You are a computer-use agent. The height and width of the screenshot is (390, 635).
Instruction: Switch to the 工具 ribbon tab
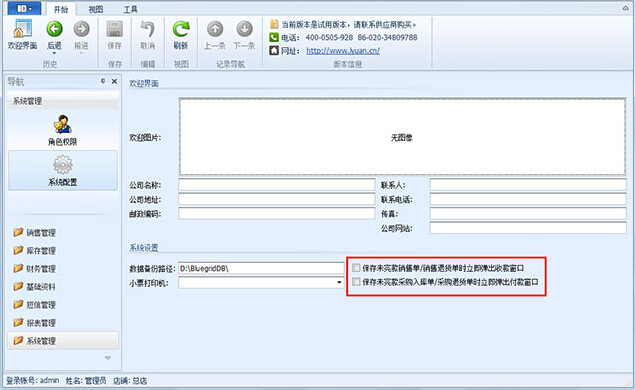[x=130, y=9]
